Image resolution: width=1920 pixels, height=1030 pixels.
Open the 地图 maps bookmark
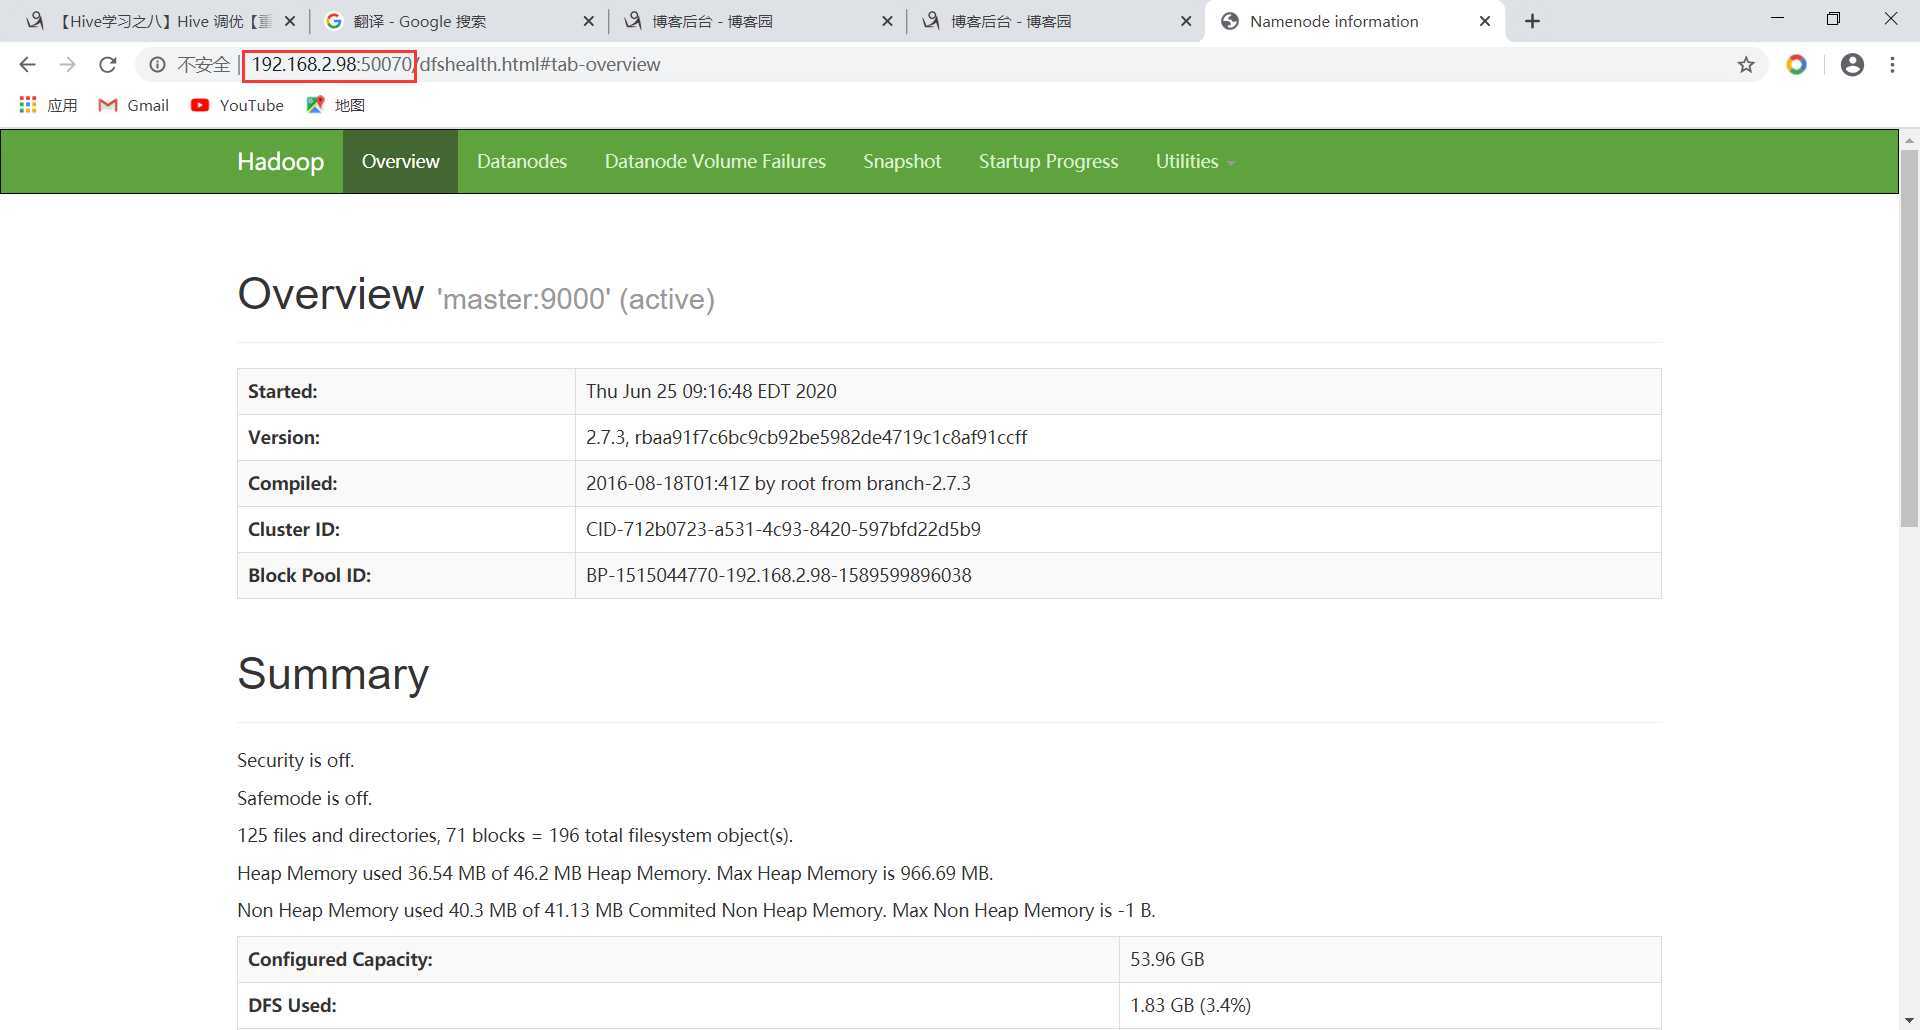(x=336, y=105)
